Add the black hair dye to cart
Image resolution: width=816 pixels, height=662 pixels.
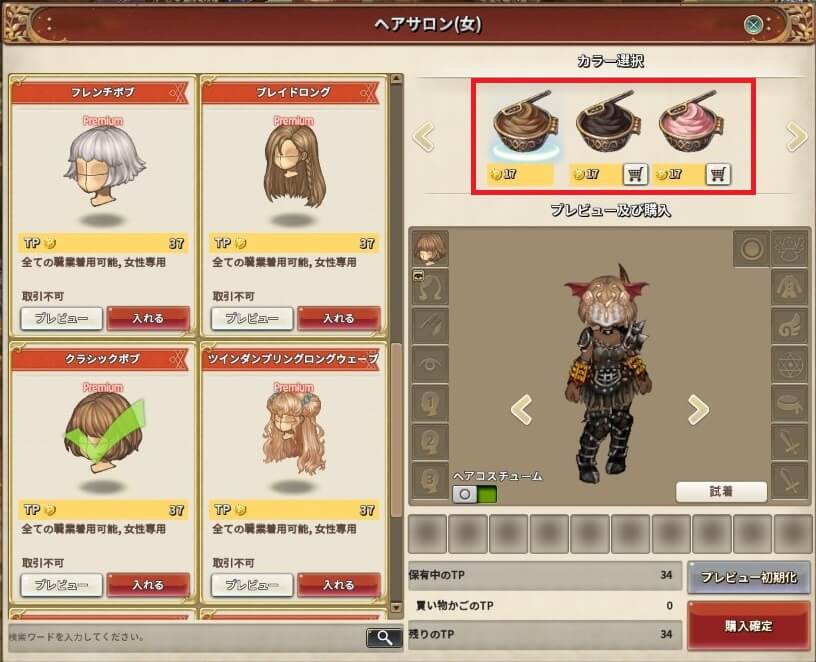click(x=635, y=174)
